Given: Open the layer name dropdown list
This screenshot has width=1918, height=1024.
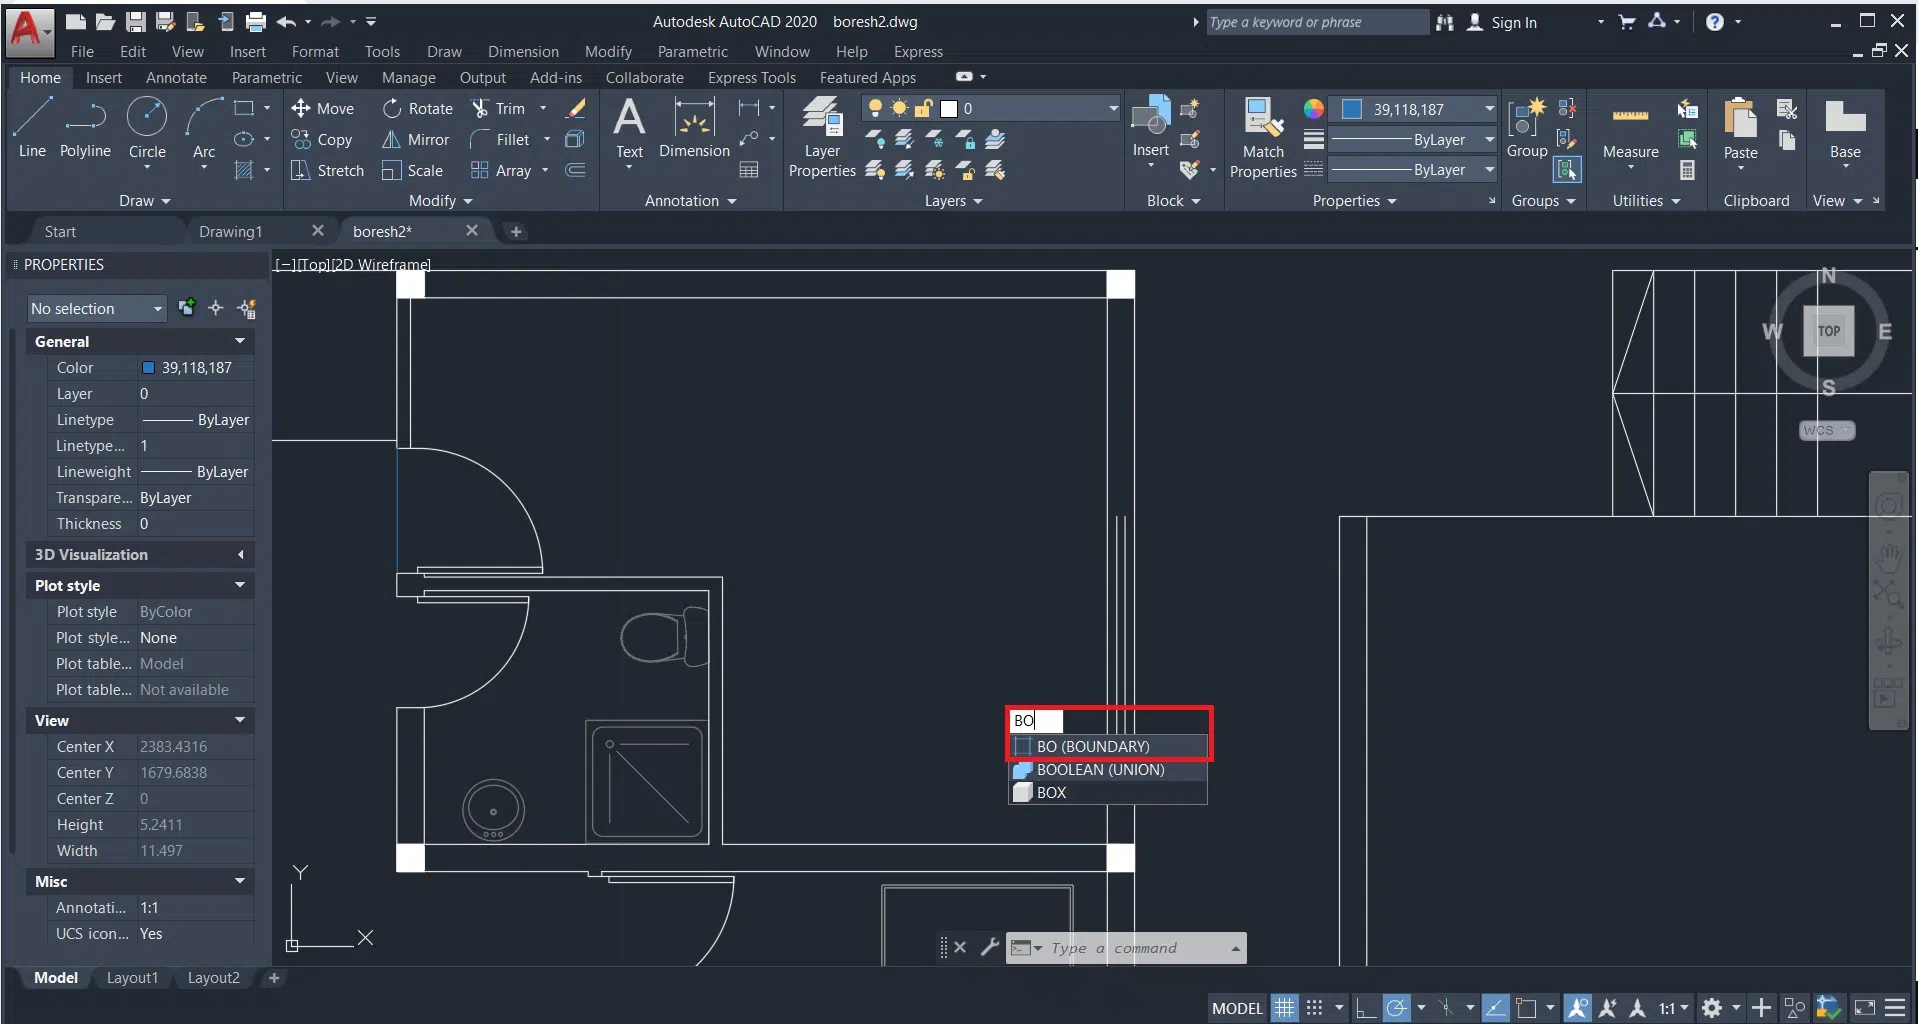Looking at the screenshot, I should click(x=1112, y=108).
